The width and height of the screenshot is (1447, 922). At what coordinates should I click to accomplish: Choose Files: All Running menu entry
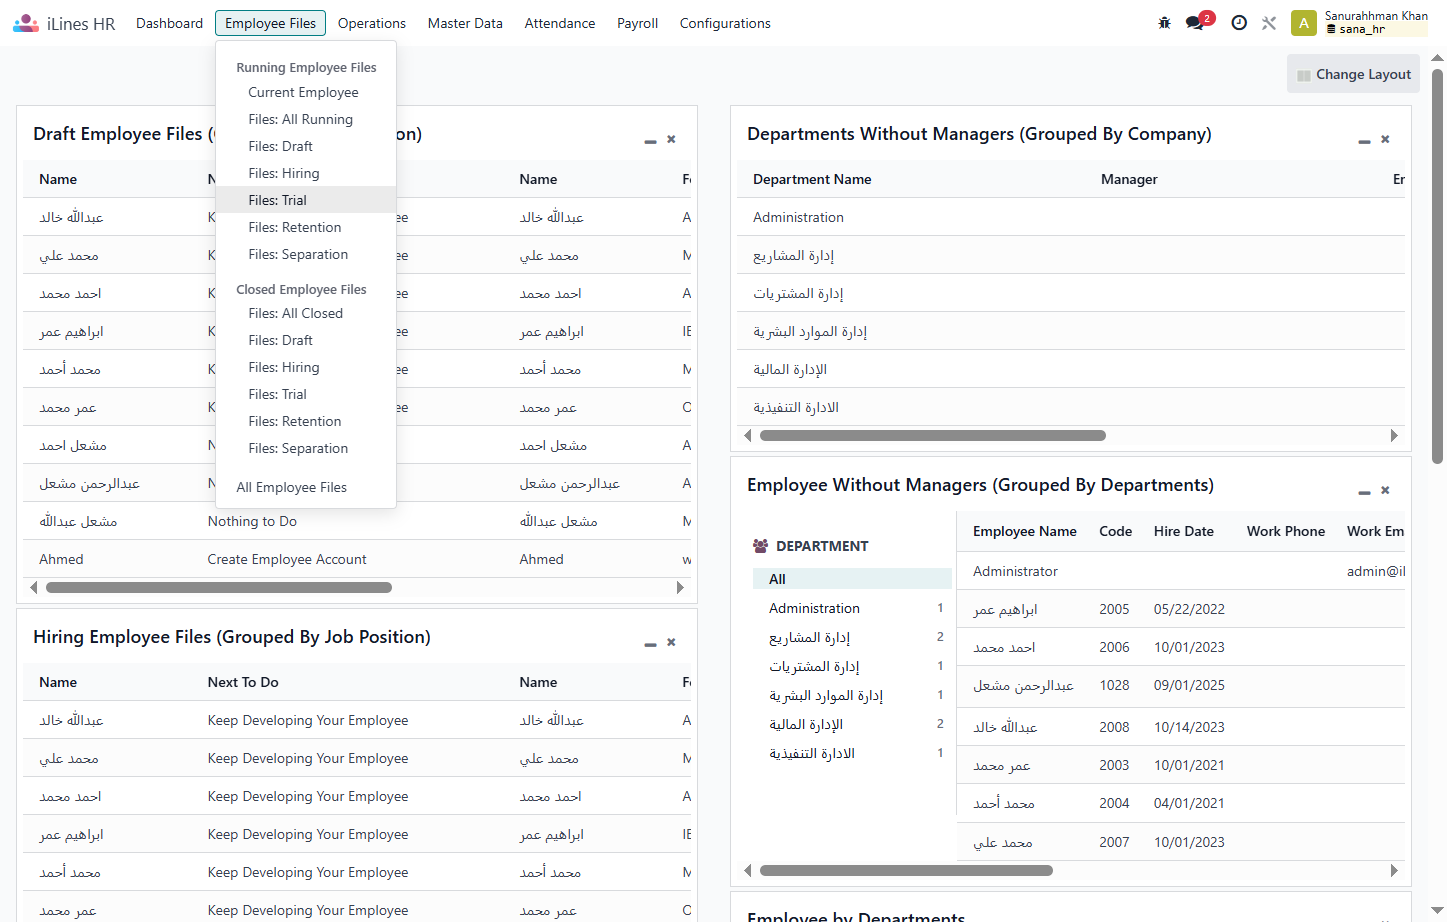306,119
